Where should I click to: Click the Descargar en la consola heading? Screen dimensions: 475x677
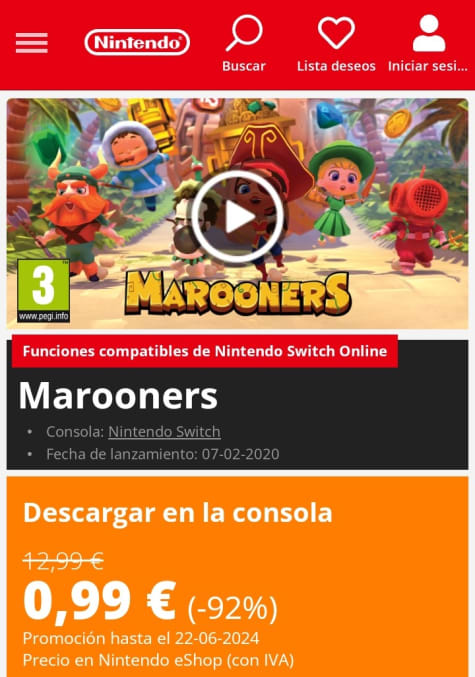[177, 512]
